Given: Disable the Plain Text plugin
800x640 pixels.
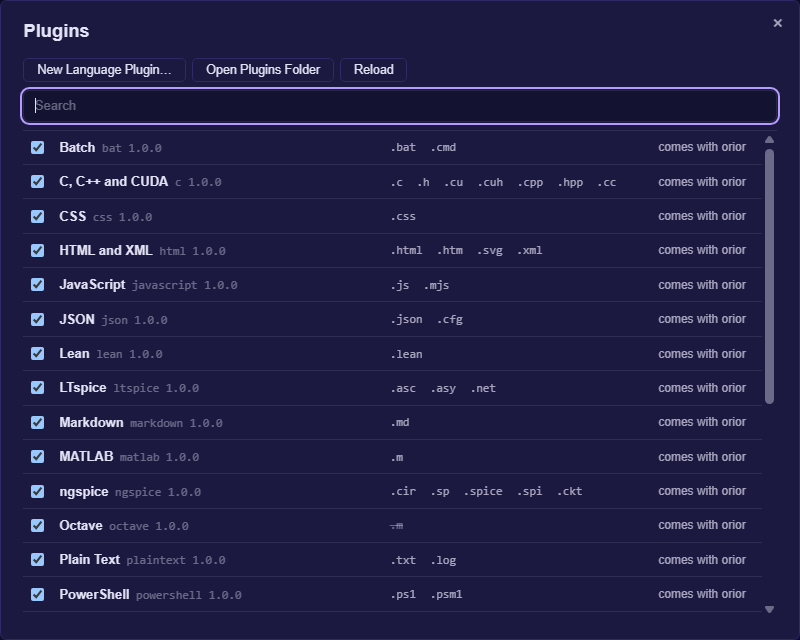Looking at the screenshot, I should [37, 560].
